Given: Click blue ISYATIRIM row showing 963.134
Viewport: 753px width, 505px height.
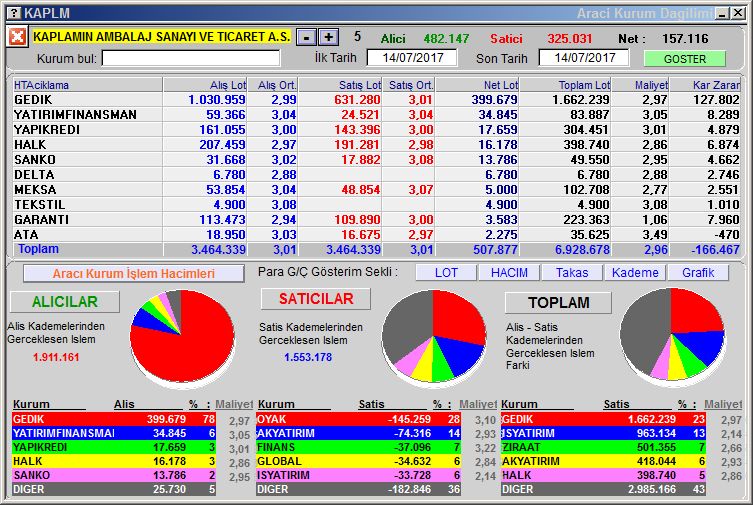Looking at the screenshot, I should [x=603, y=433].
